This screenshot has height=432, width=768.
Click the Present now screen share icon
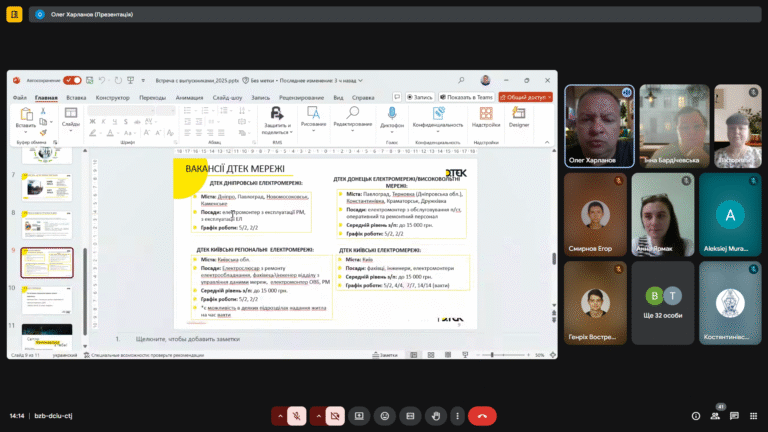pyautogui.click(x=359, y=416)
